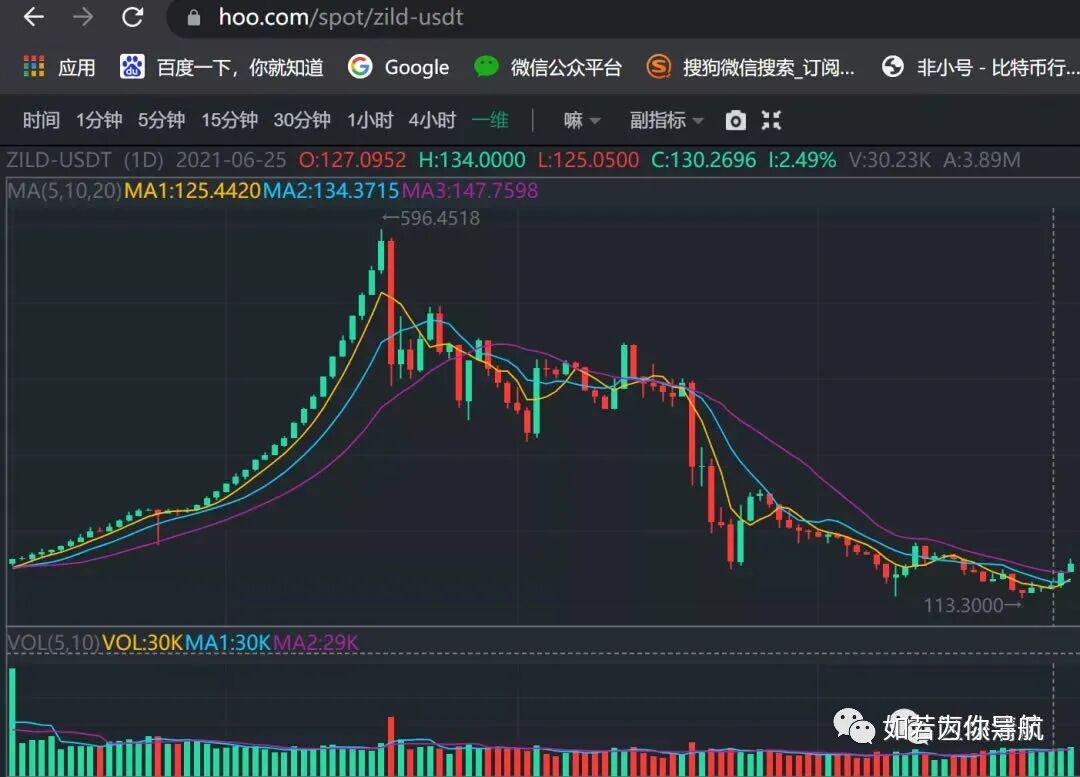
Task: Open the 应用 apps grid icon
Action: tap(34, 67)
